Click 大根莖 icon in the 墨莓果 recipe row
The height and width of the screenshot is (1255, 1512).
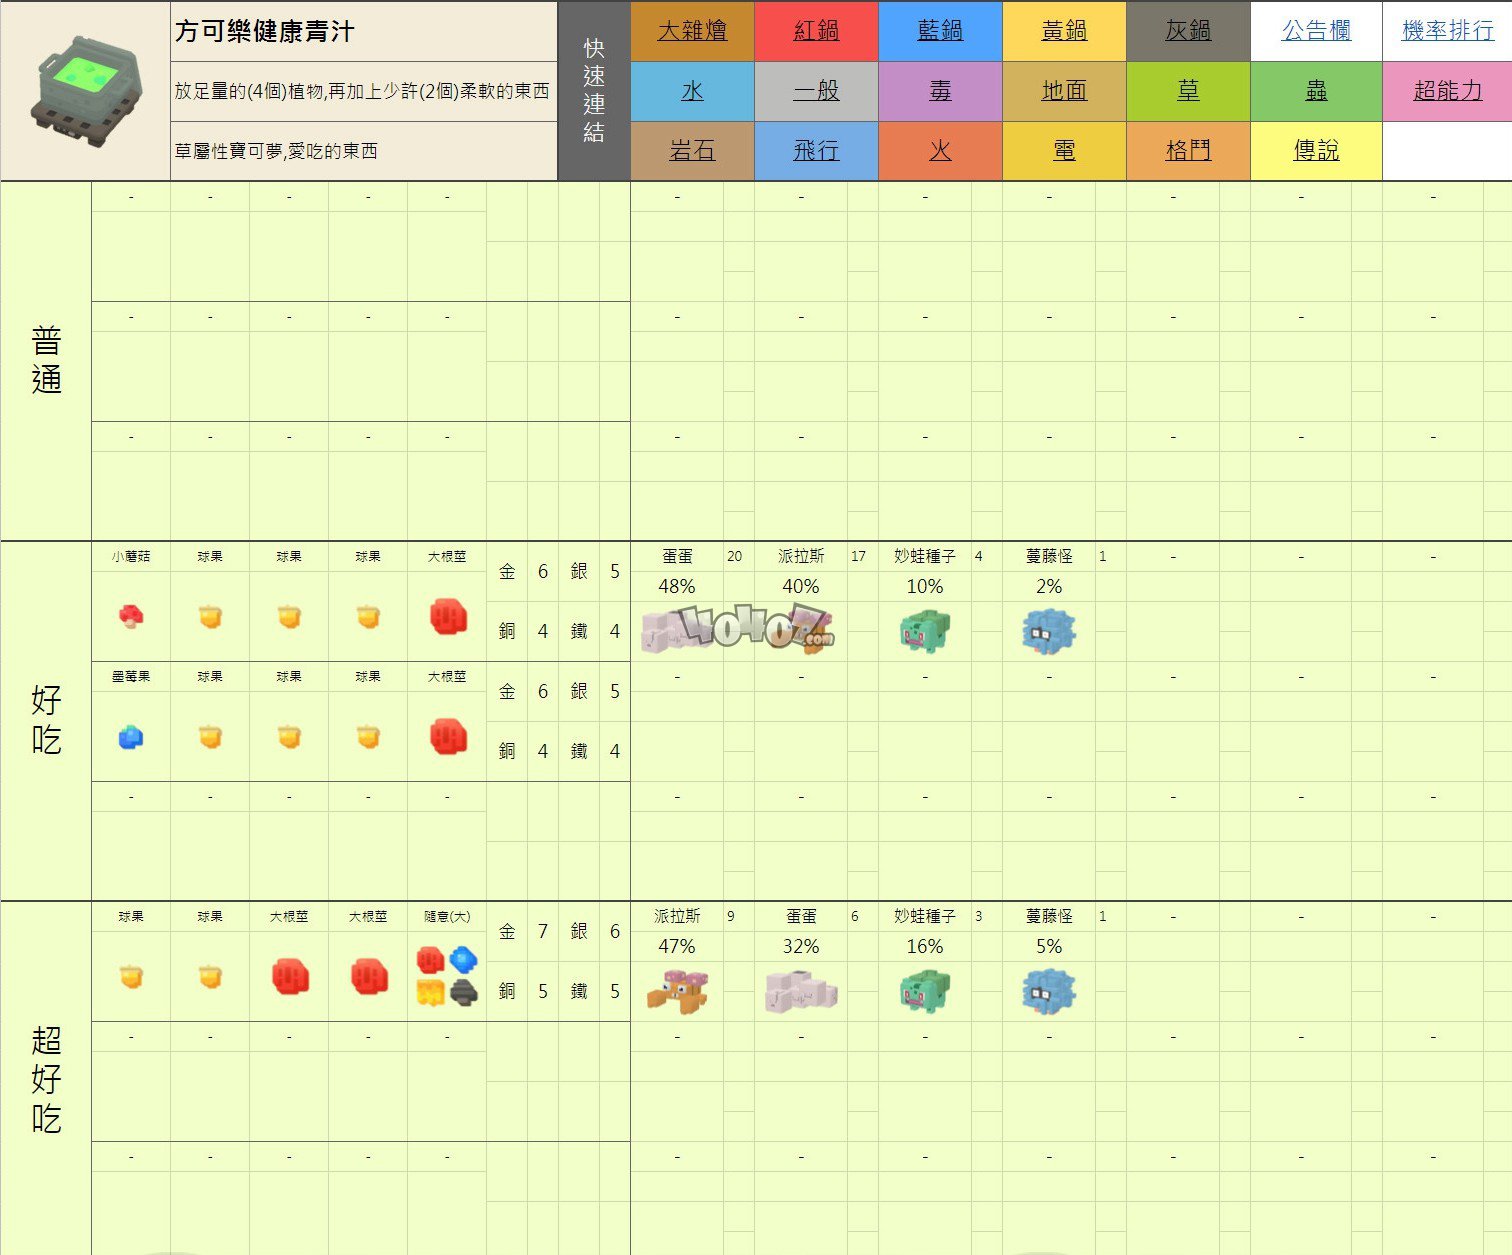click(x=447, y=737)
